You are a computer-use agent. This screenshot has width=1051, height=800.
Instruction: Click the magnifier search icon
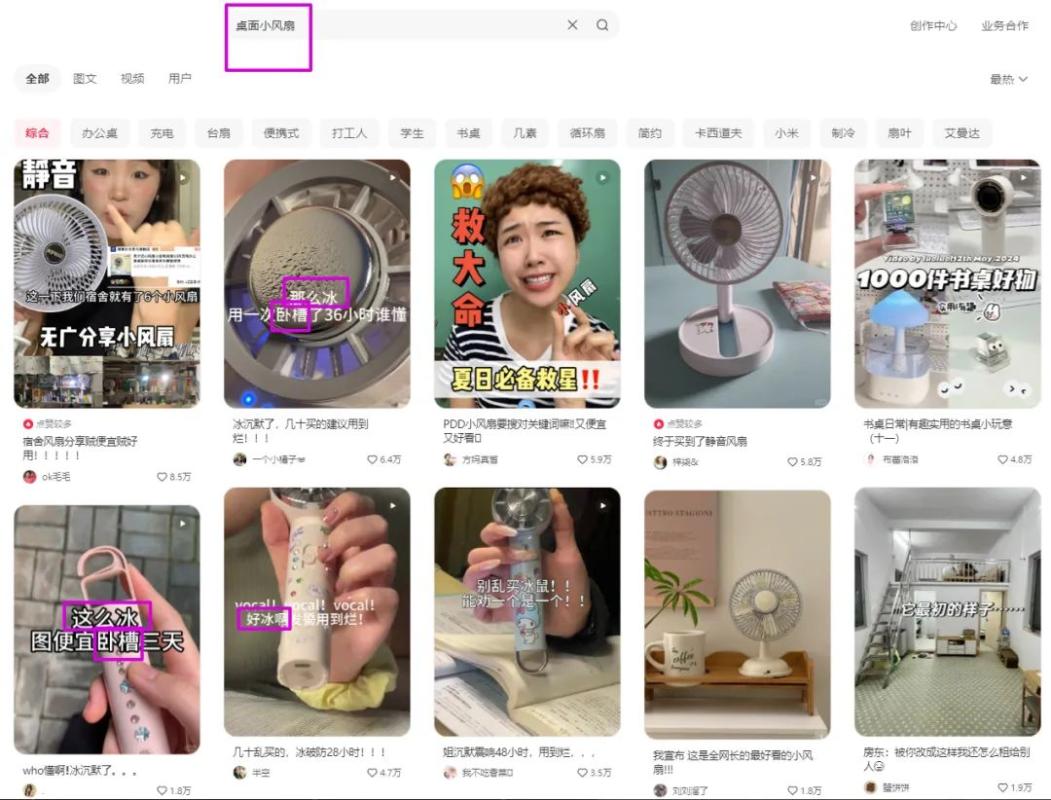[603, 25]
